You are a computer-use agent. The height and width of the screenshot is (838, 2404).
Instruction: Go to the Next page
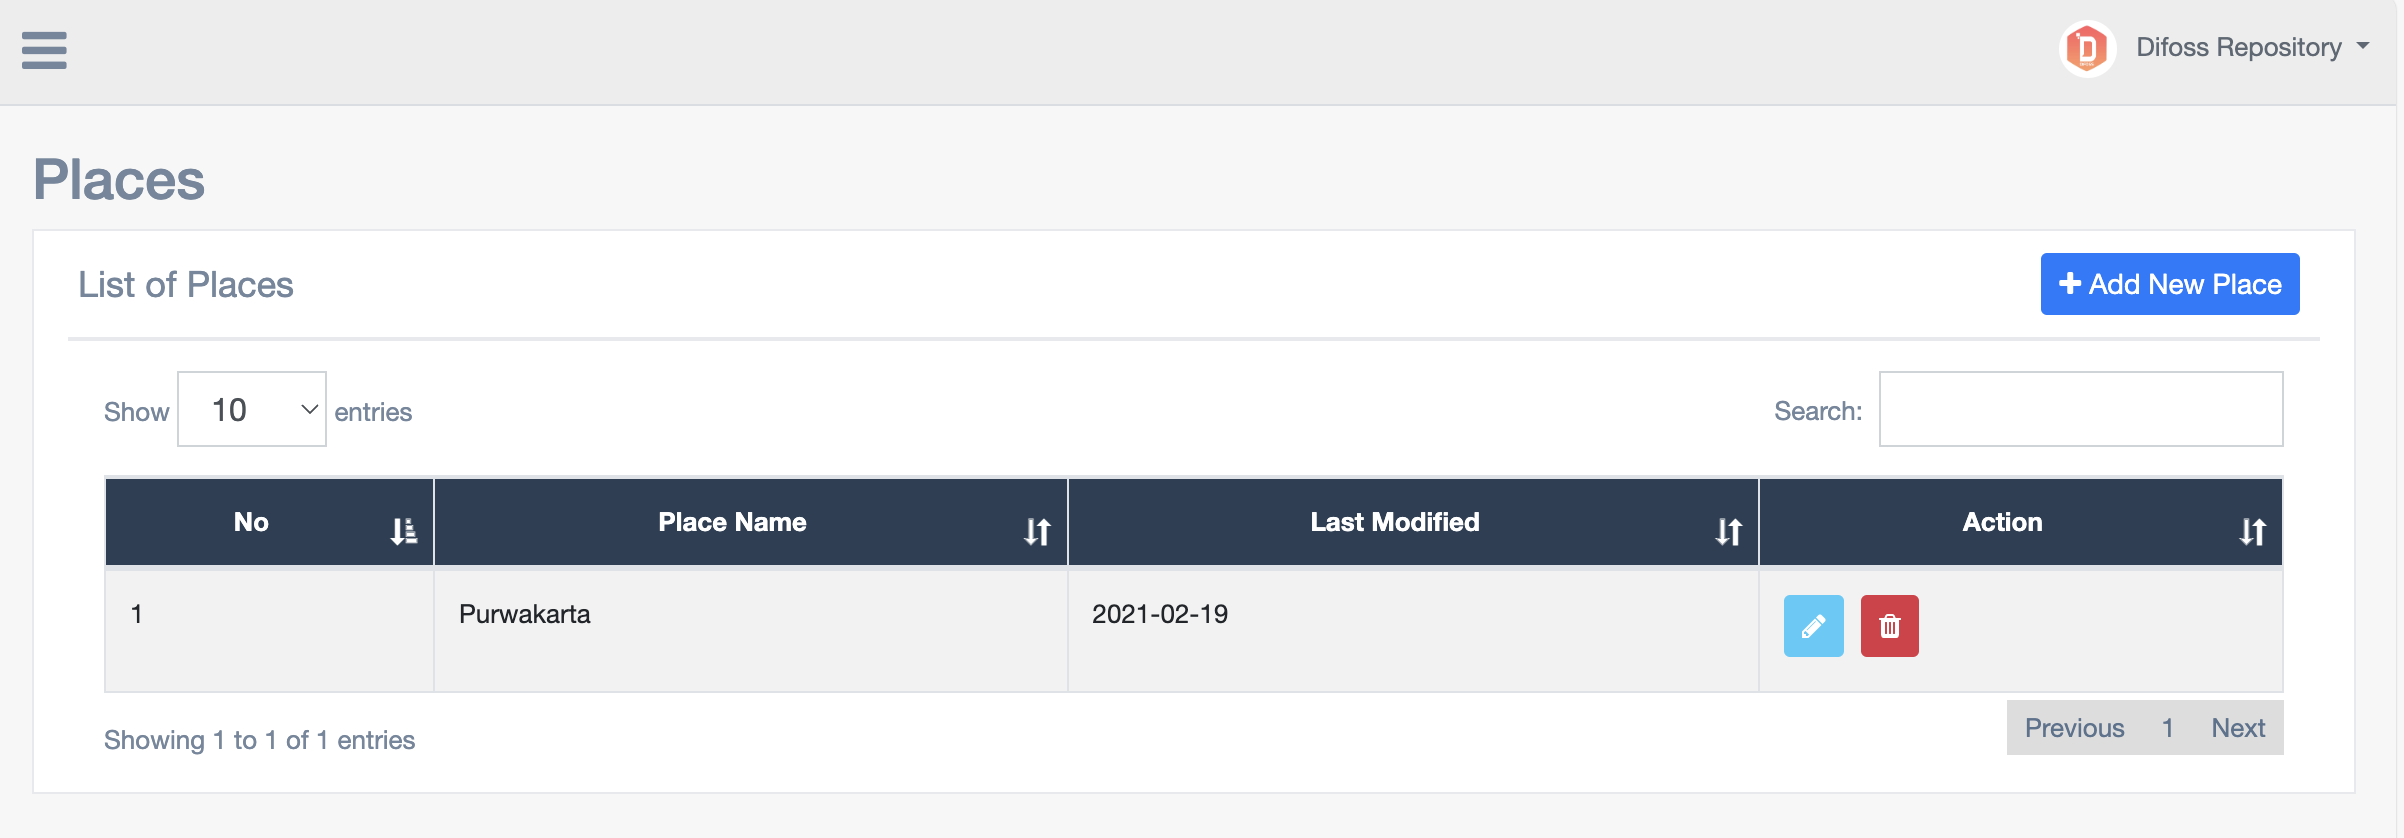(x=2238, y=728)
